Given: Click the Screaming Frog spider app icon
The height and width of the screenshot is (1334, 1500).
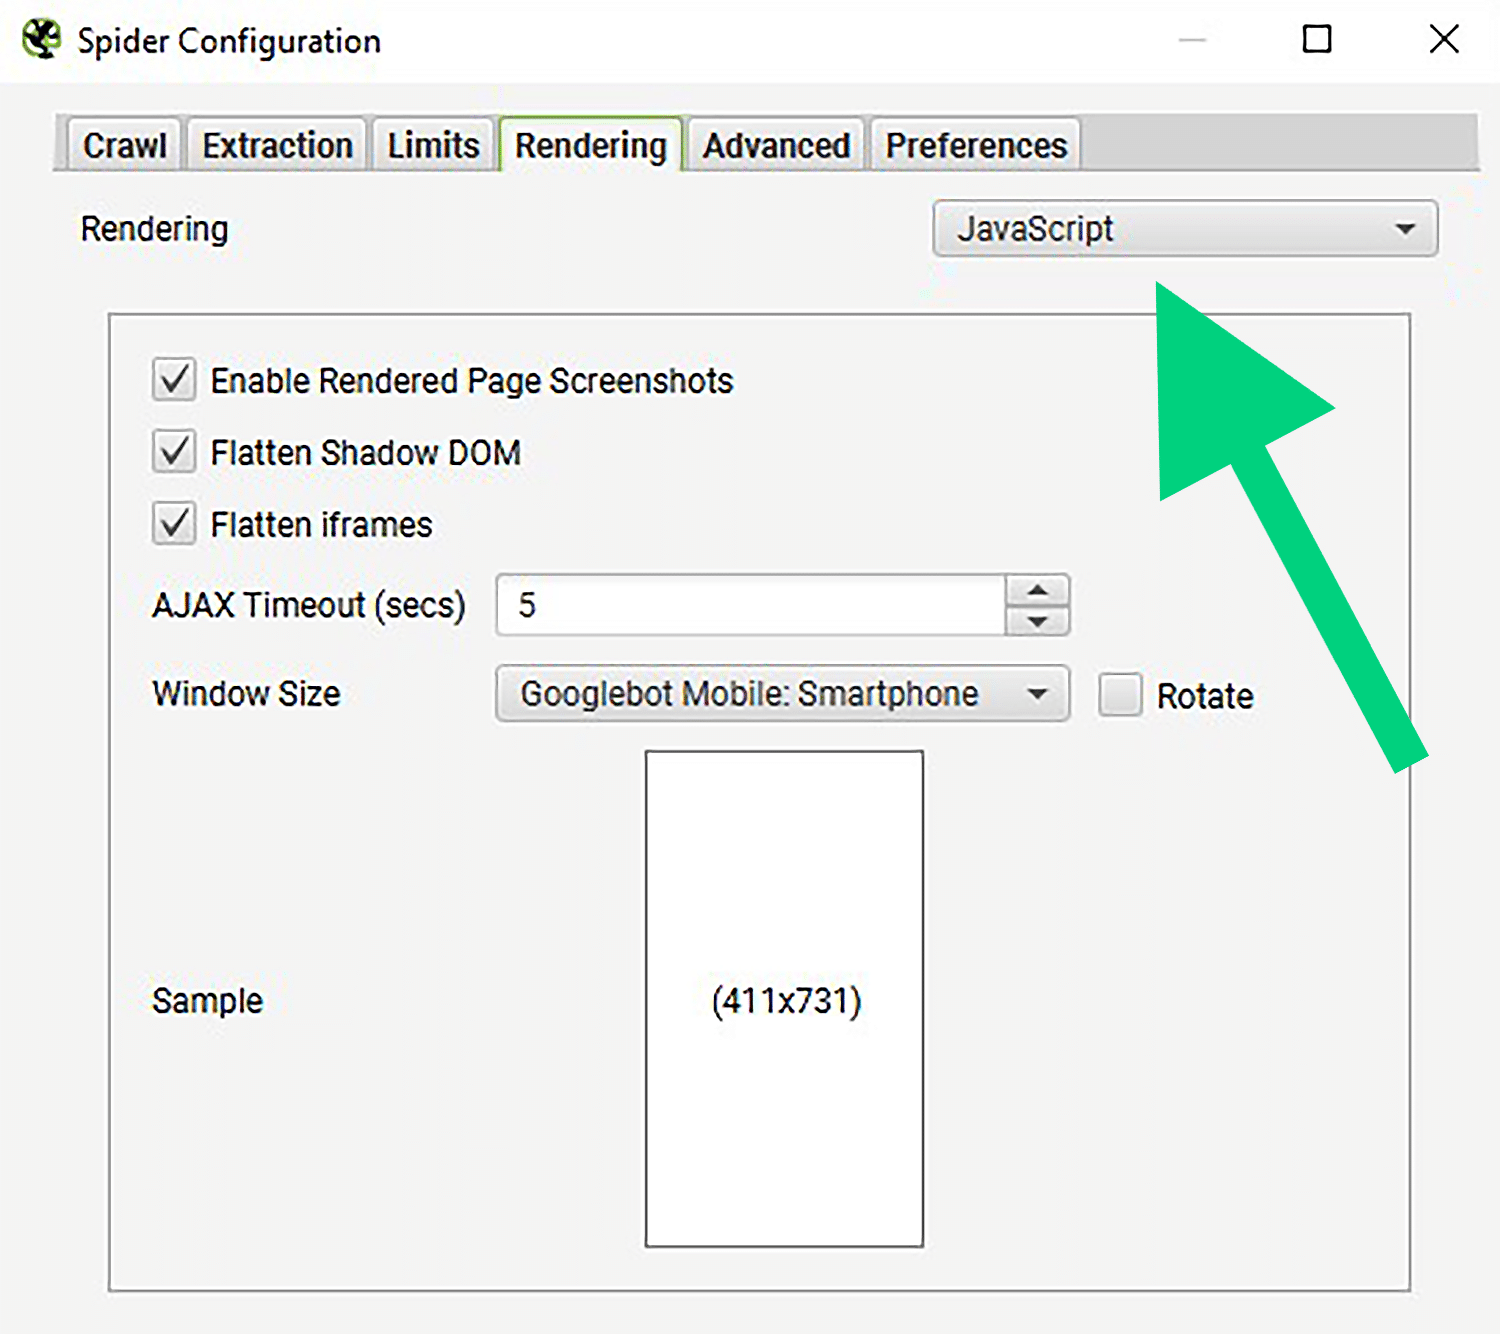Looking at the screenshot, I should 42,40.
